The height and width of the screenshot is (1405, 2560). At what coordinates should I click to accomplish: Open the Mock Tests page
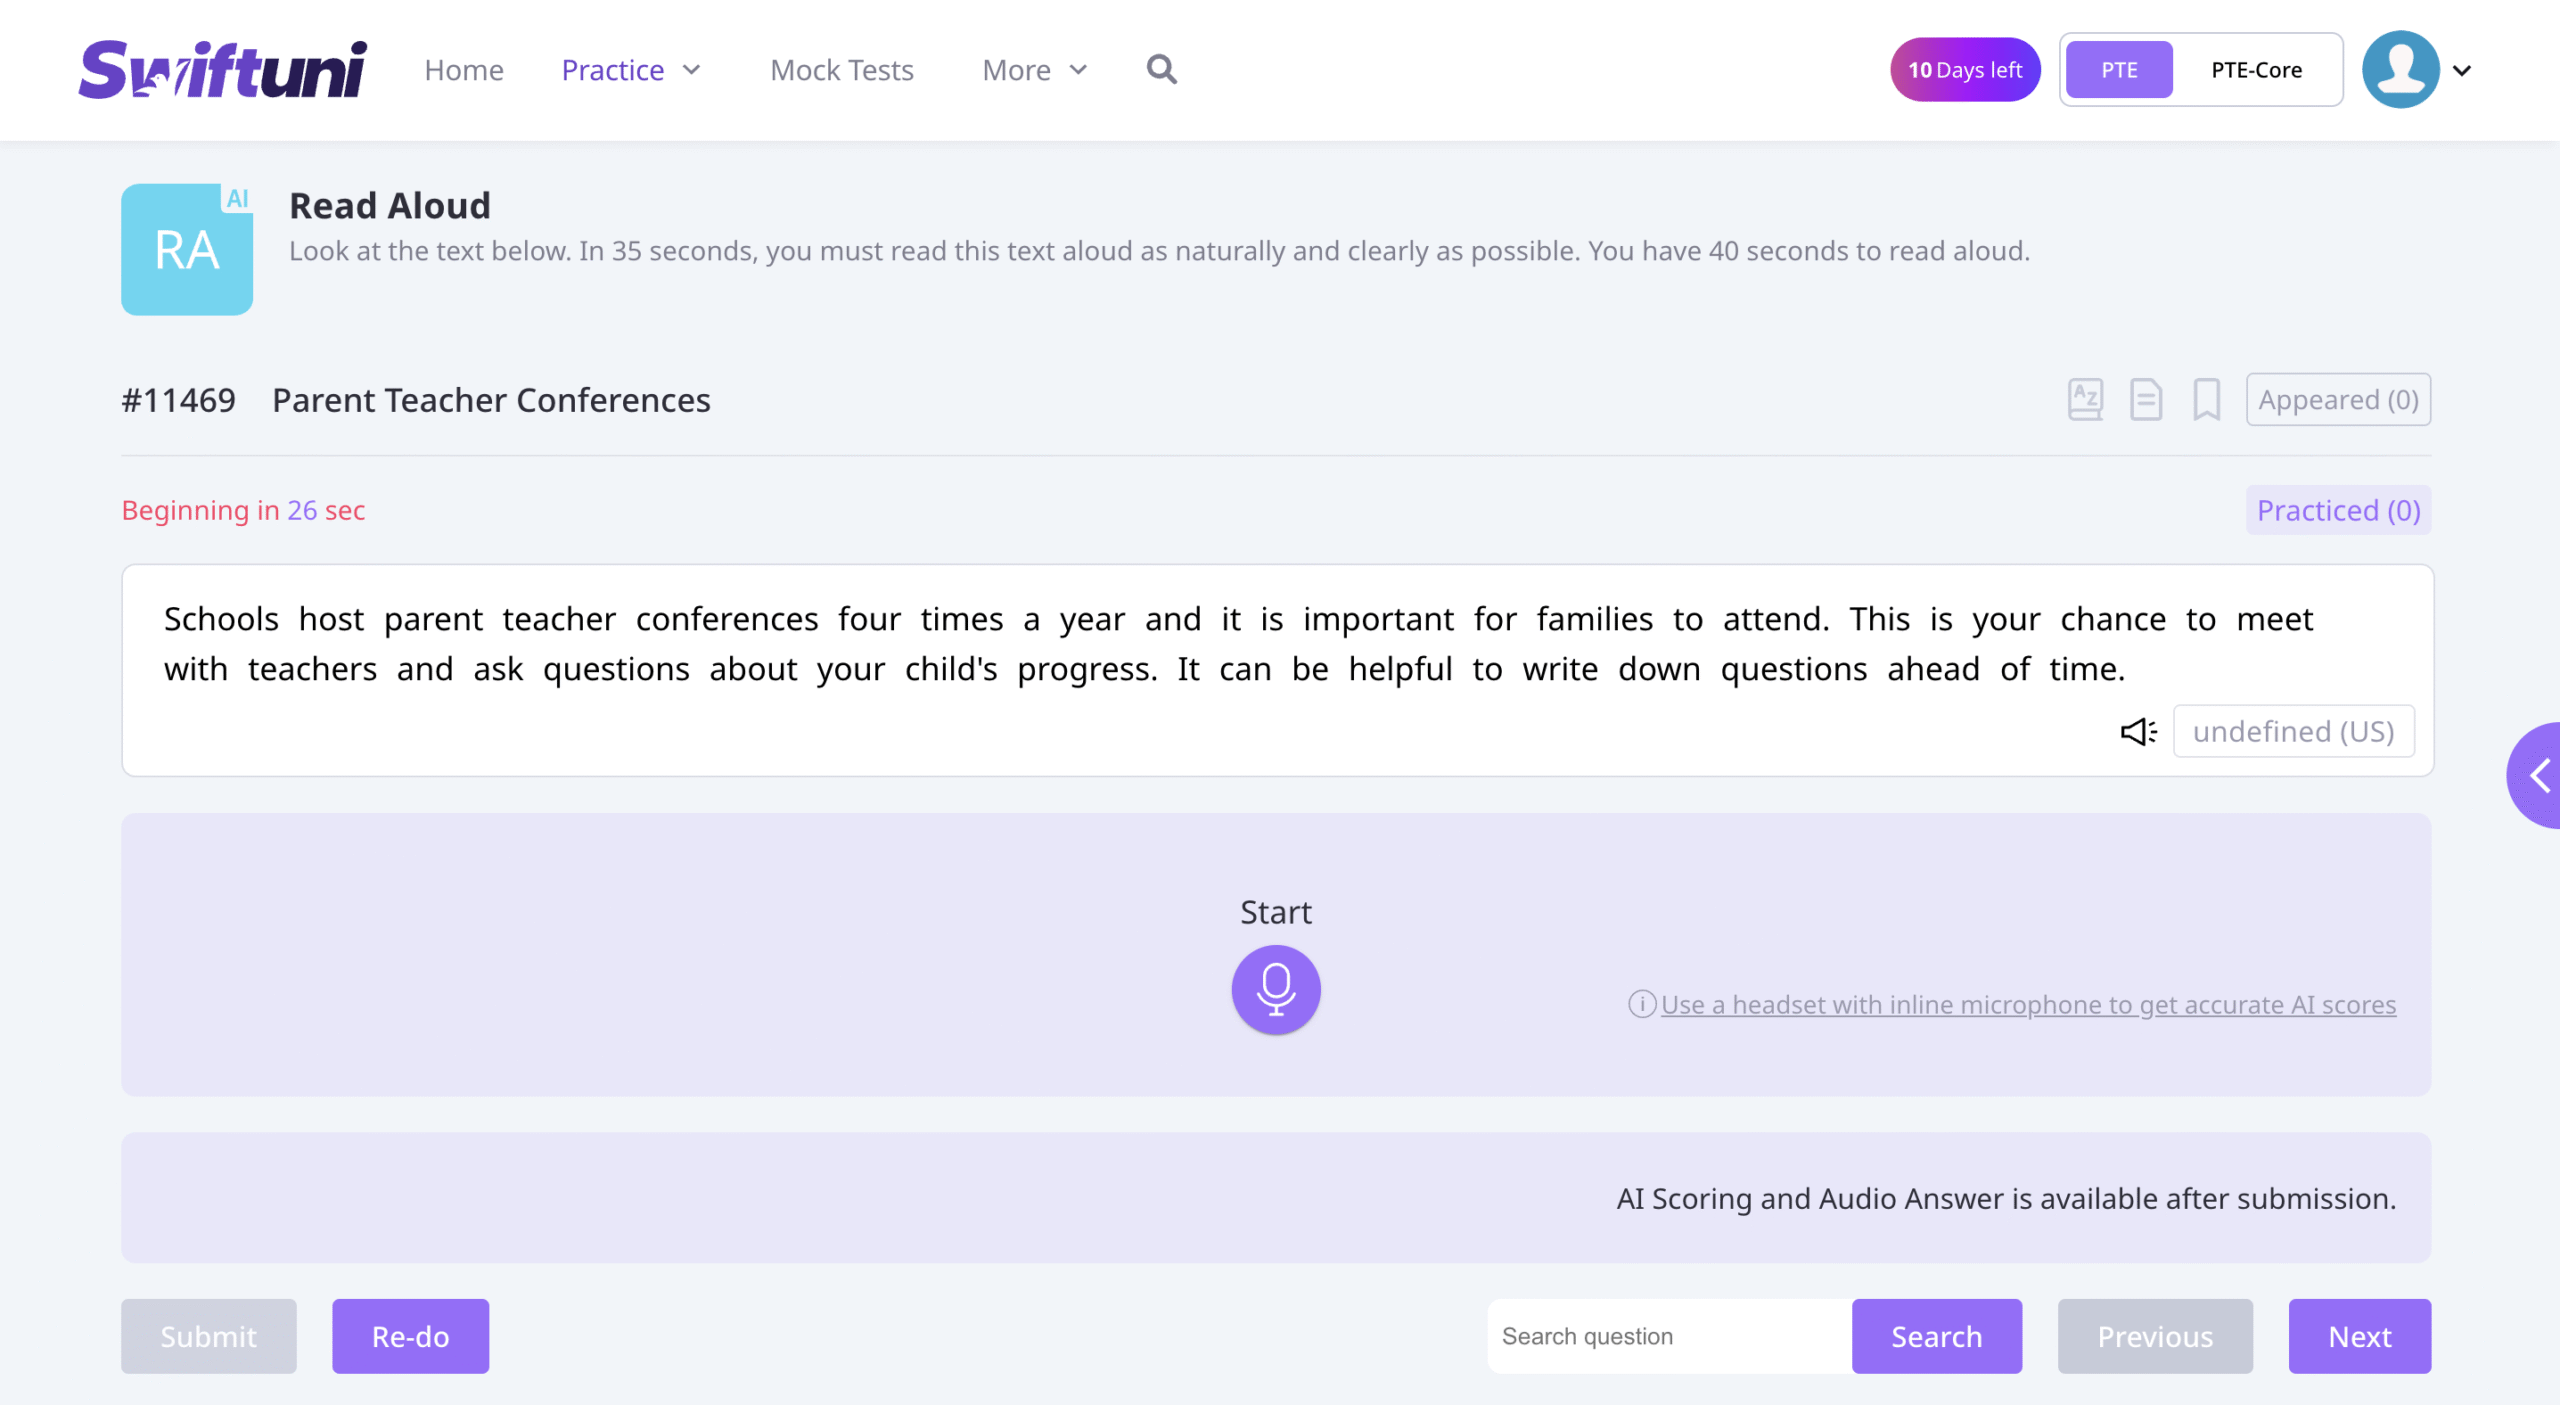(841, 70)
